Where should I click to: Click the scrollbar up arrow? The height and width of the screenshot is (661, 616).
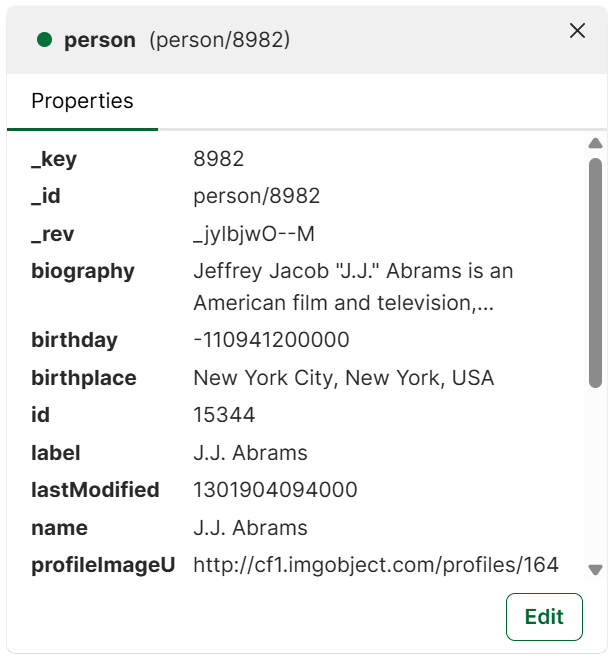(x=595, y=143)
